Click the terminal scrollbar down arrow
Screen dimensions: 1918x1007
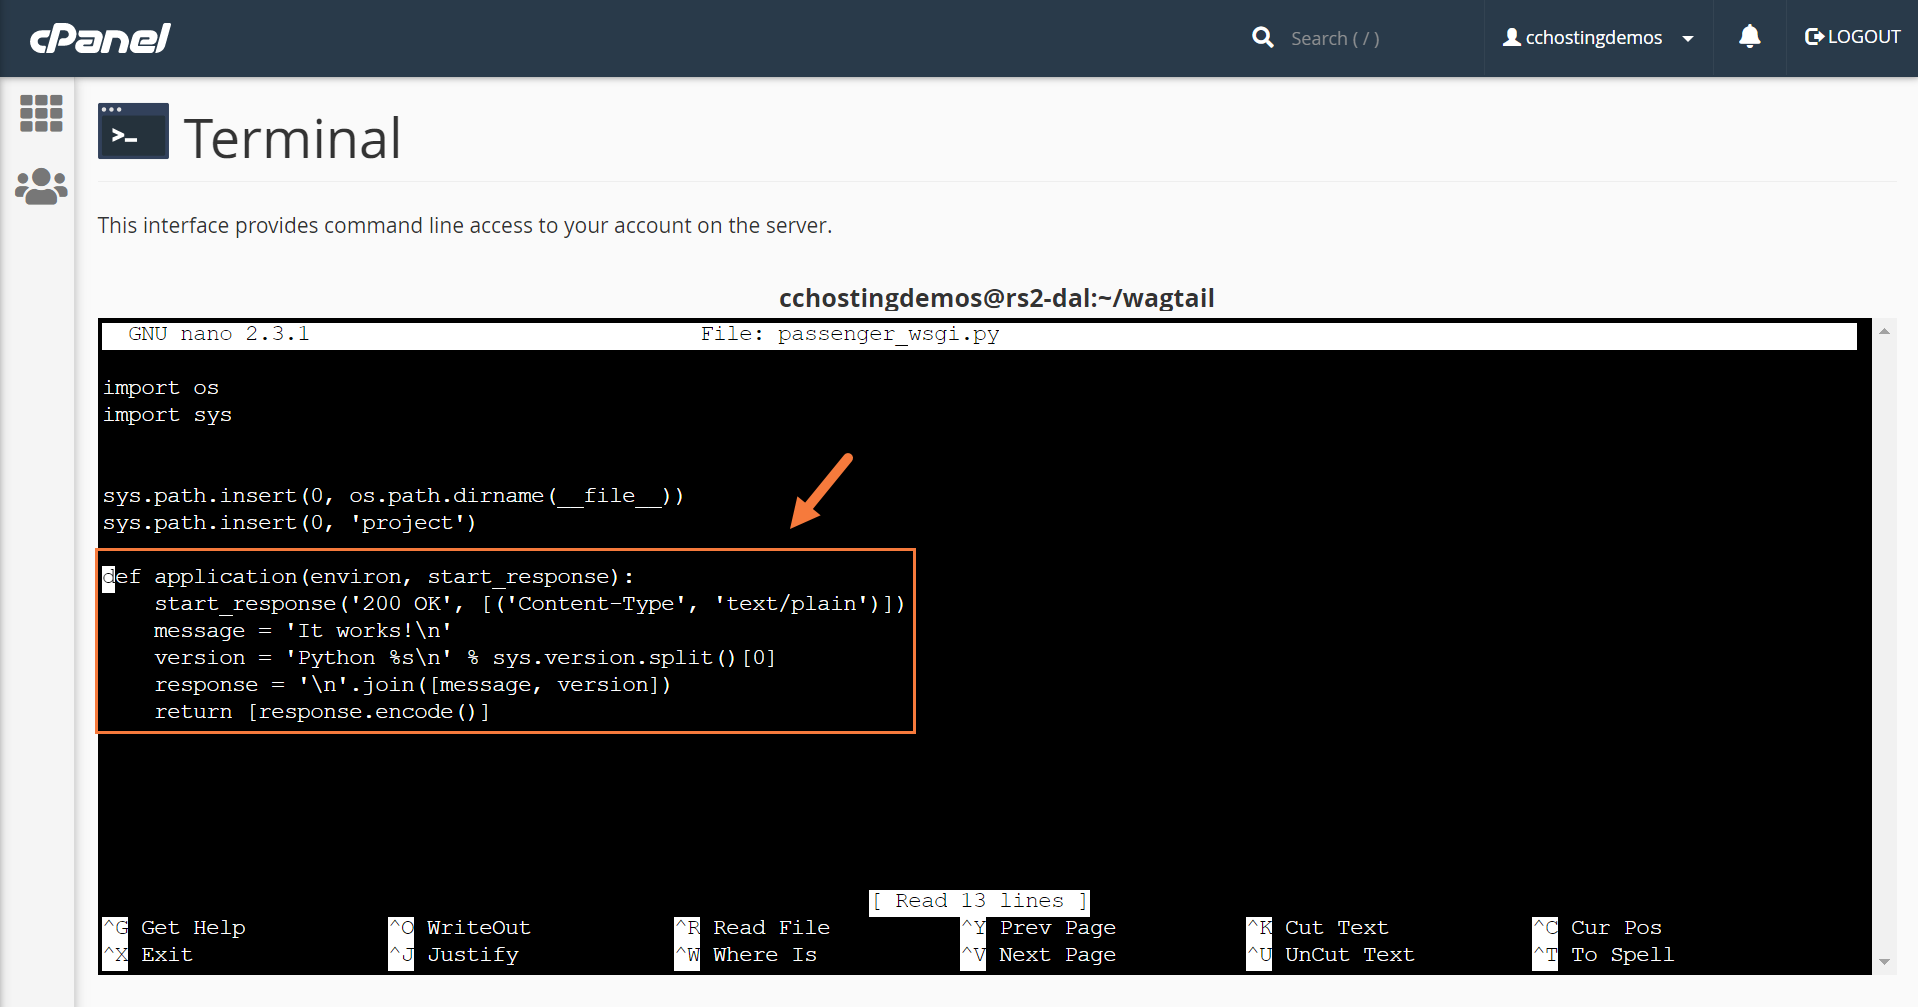[1884, 962]
